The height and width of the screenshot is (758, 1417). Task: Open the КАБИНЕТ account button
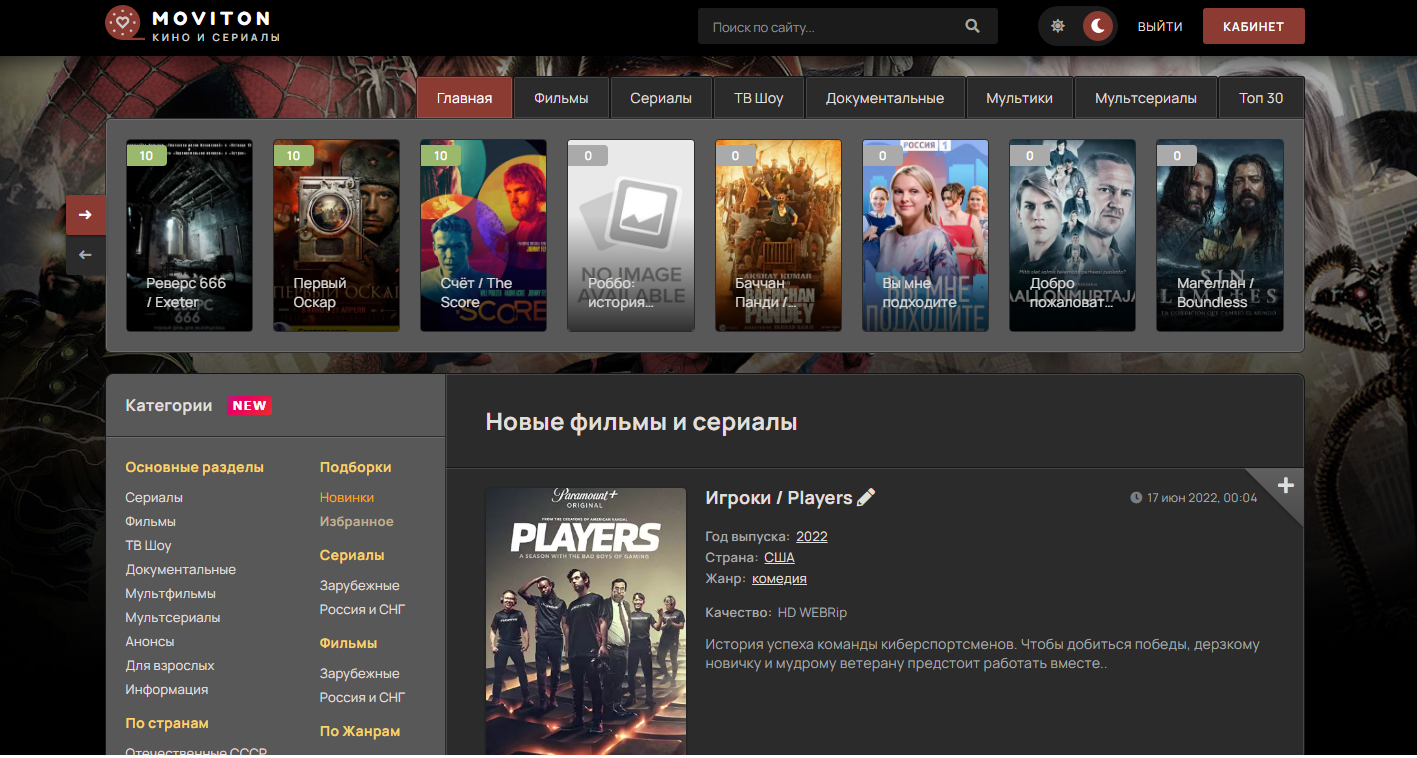[x=1253, y=27]
